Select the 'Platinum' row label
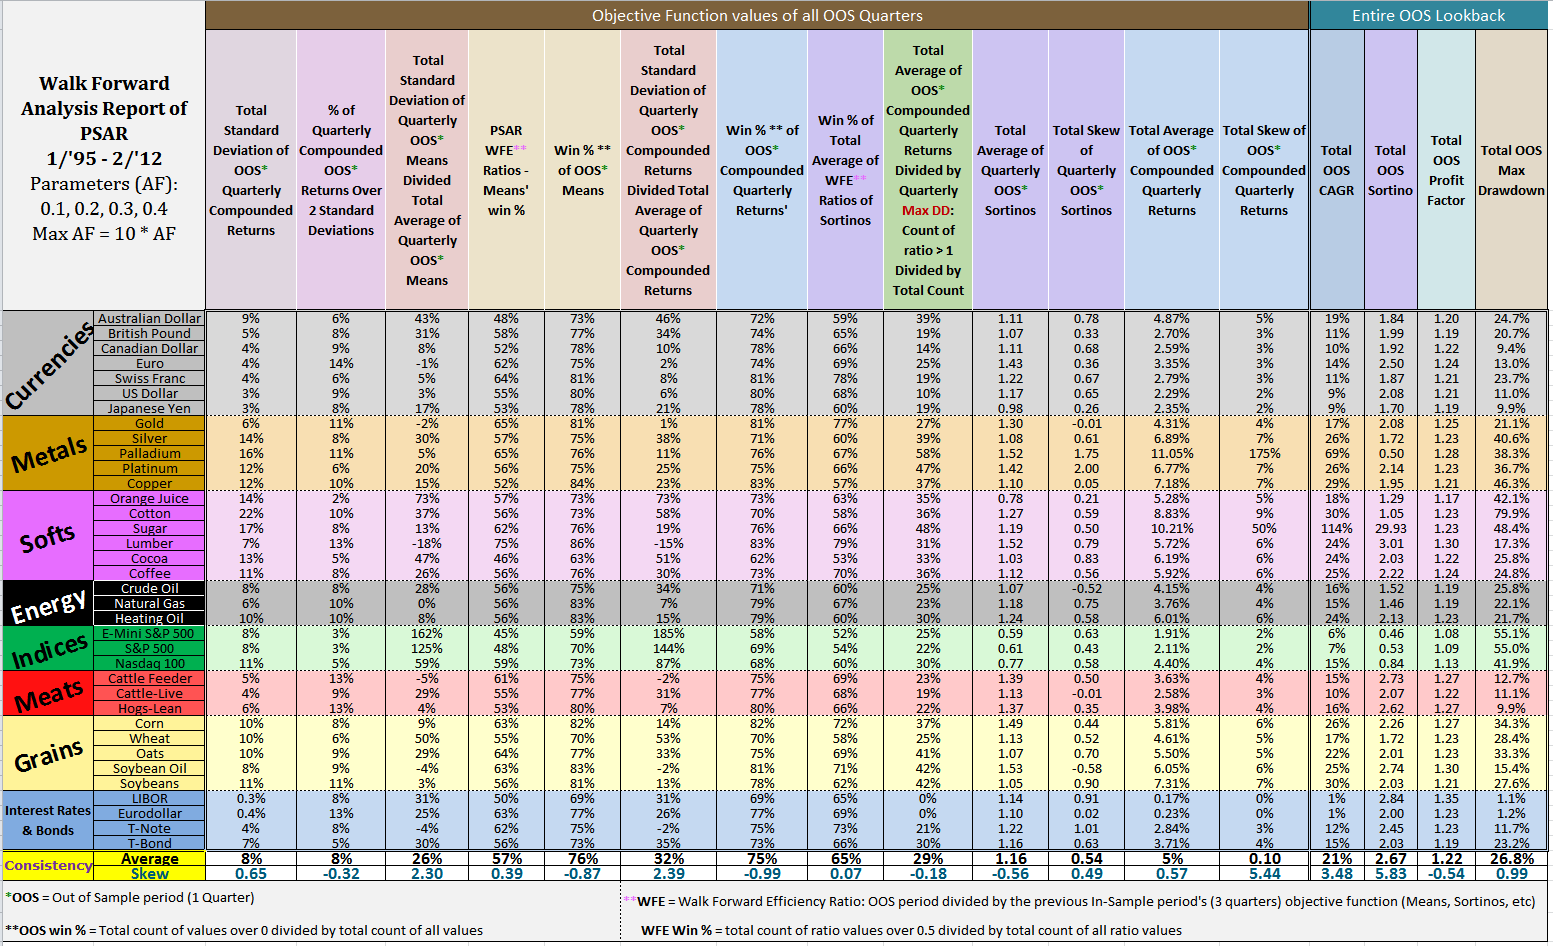Image resolution: width=1553 pixels, height=946 pixels. pyautogui.click(x=149, y=468)
